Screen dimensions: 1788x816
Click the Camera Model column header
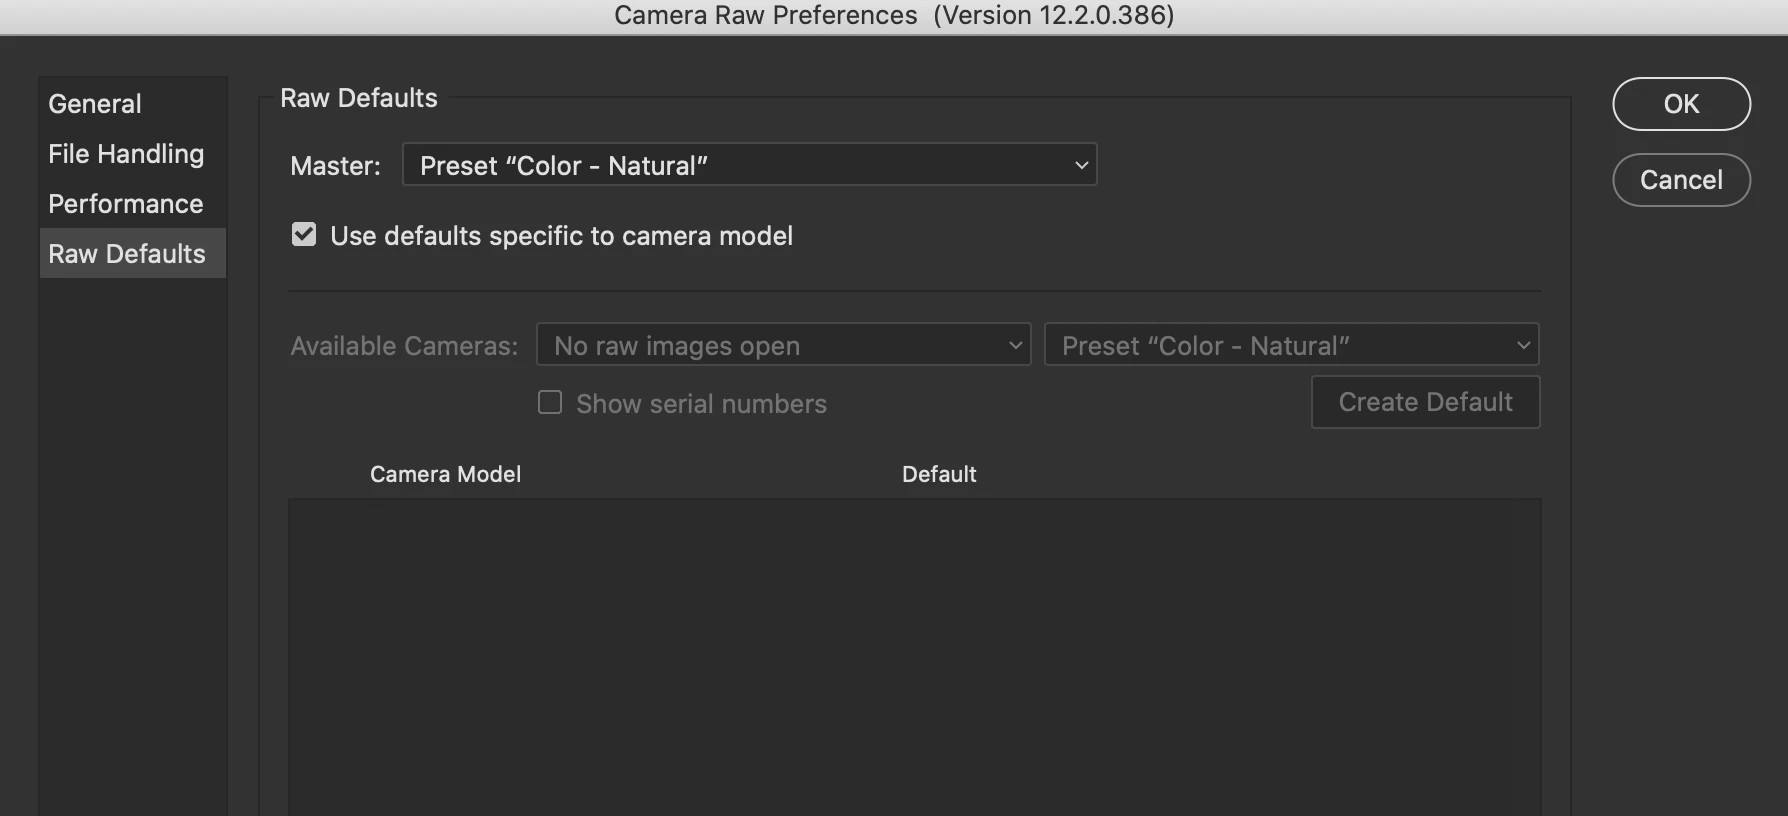point(445,474)
